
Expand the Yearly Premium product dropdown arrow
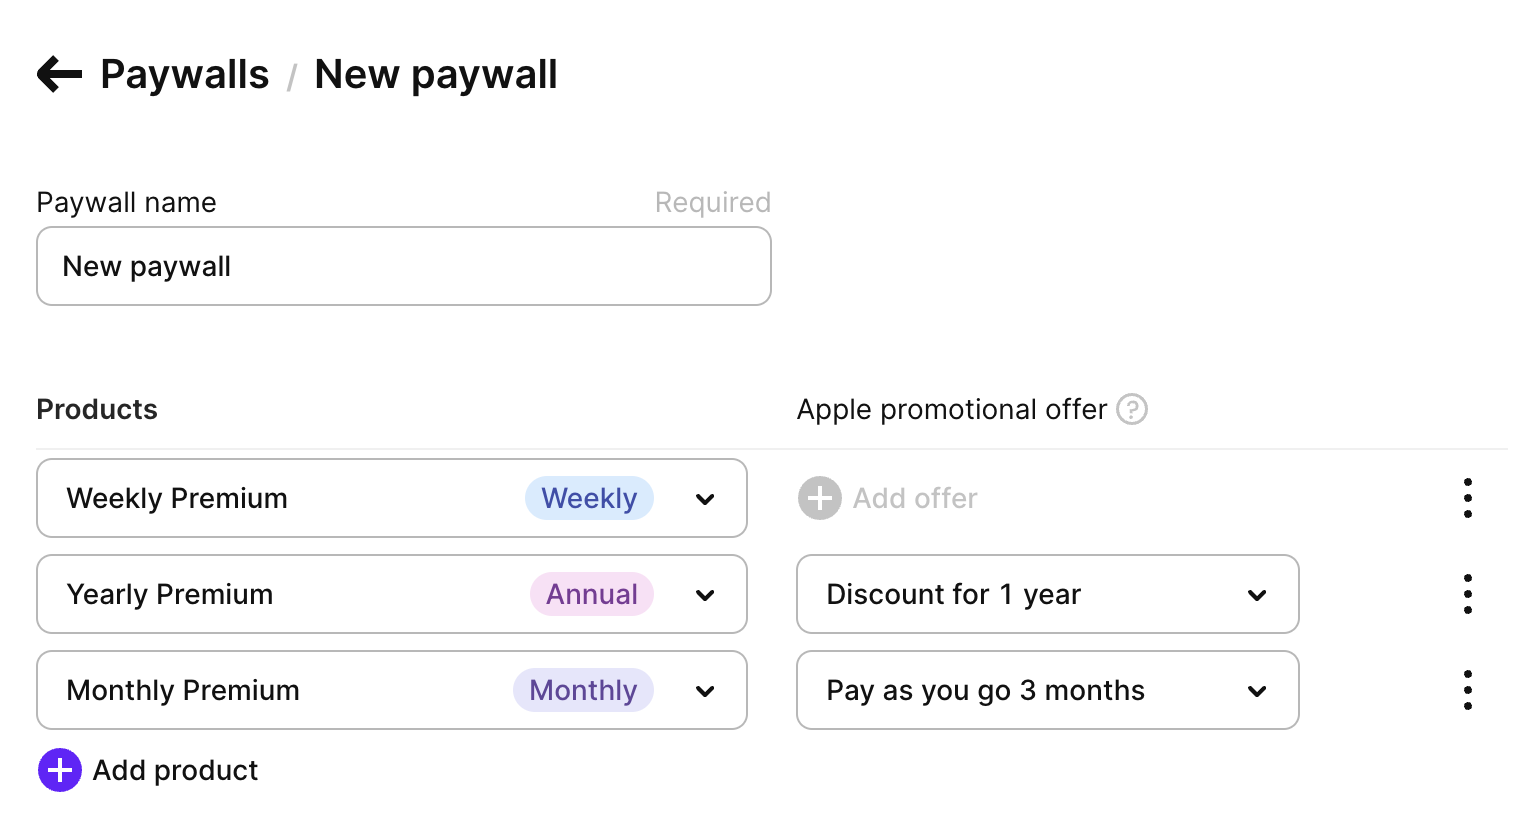(705, 595)
